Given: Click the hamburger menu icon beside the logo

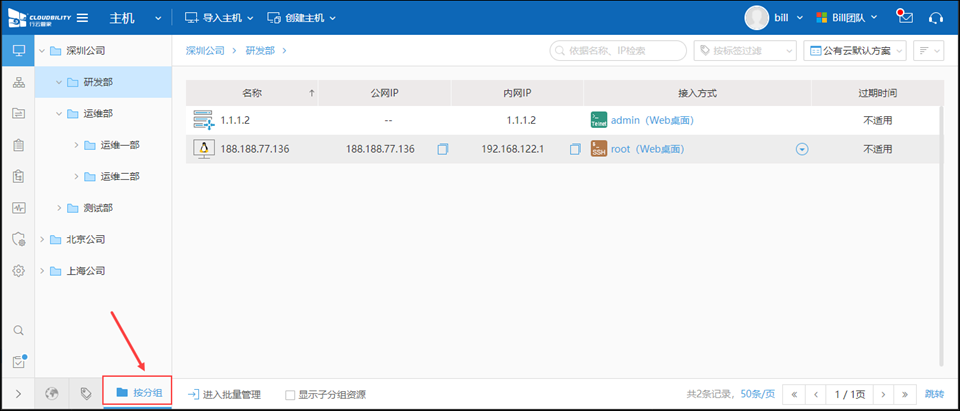Looking at the screenshot, I should 83,18.
